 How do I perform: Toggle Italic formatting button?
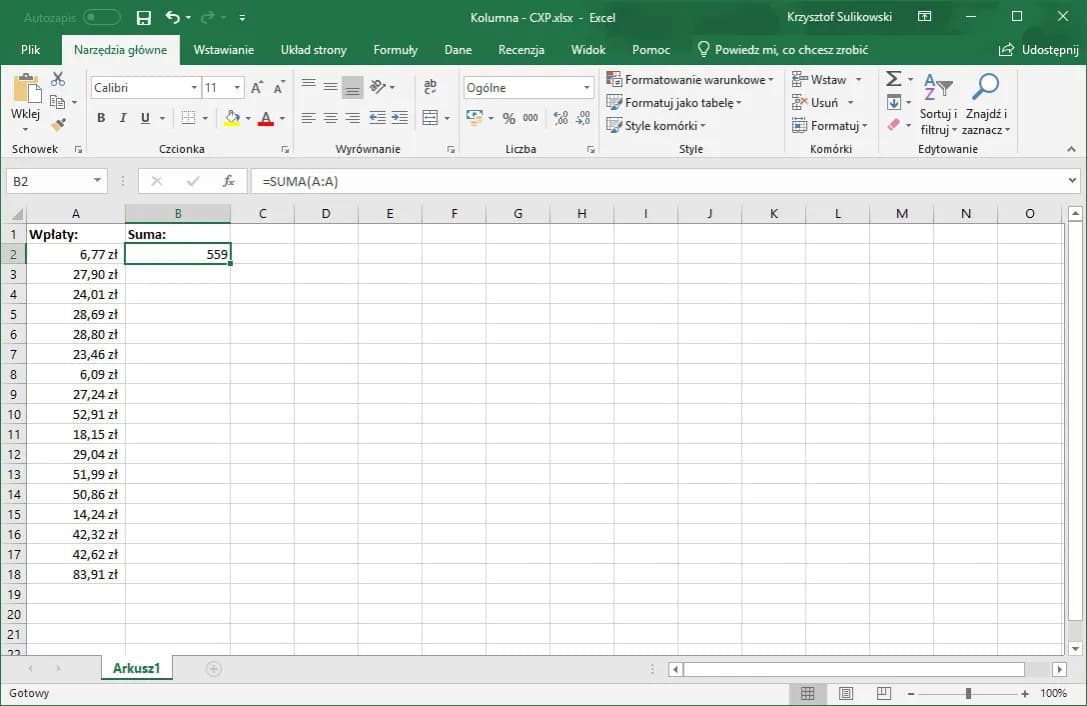(123, 118)
